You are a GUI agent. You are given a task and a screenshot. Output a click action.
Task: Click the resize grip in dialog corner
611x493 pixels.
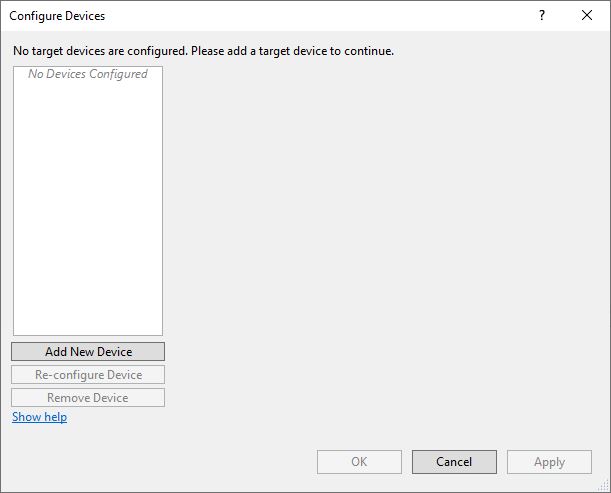click(x=603, y=485)
